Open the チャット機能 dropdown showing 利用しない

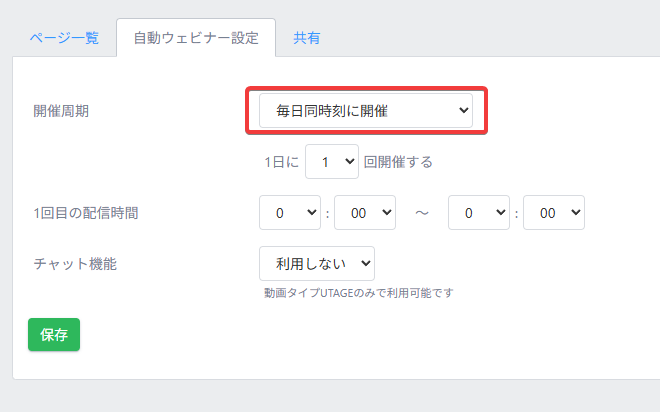[x=316, y=264]
